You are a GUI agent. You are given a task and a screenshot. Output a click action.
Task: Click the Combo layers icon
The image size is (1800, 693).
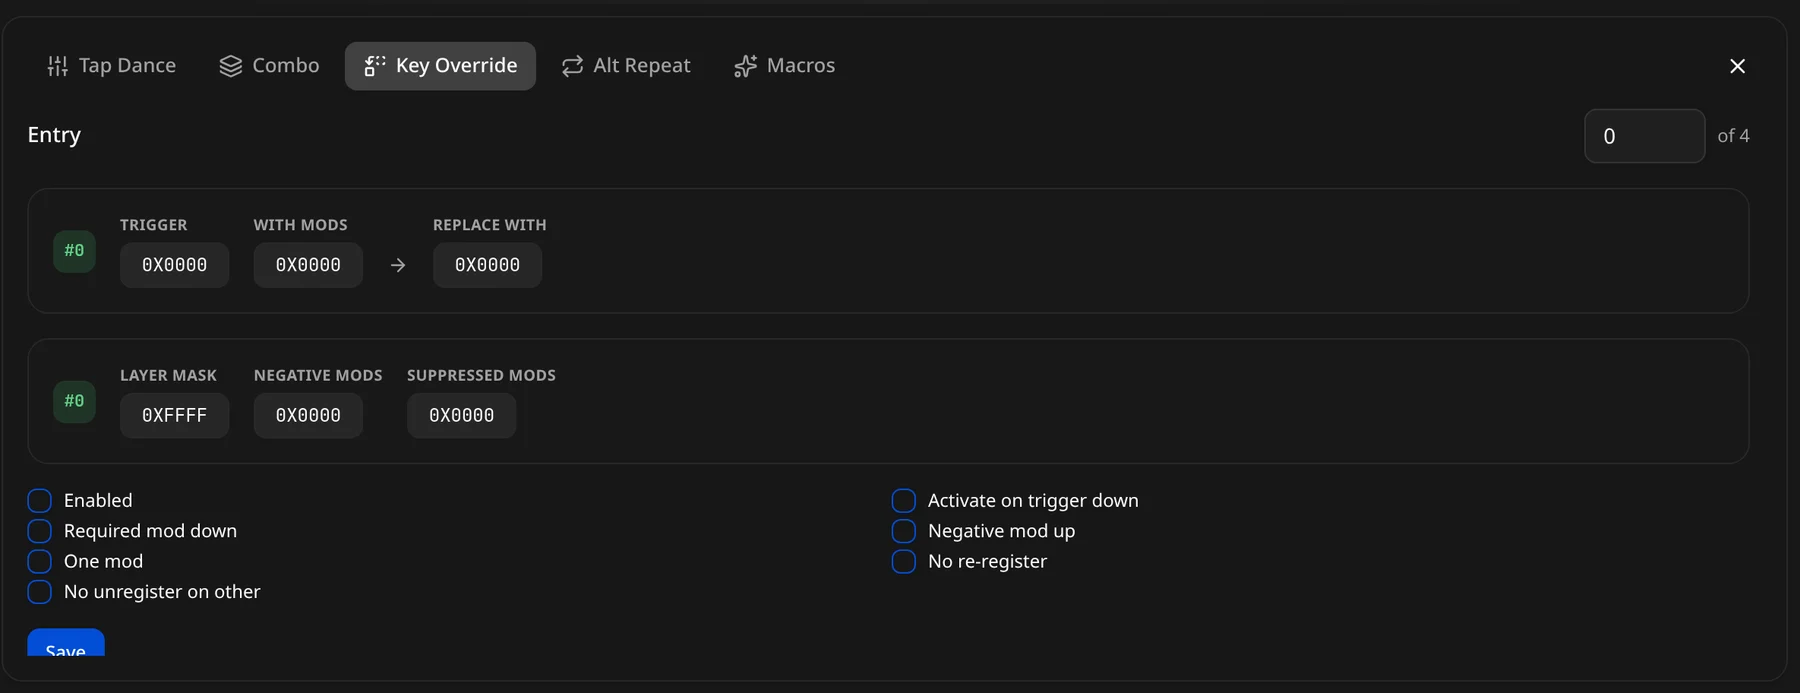click(x=231, y=66)
